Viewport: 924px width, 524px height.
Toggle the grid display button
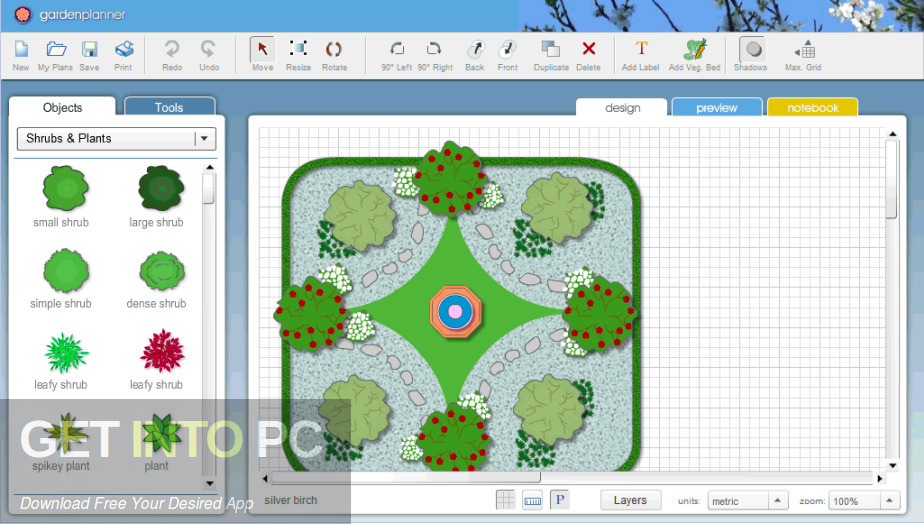tap(506, 500)
